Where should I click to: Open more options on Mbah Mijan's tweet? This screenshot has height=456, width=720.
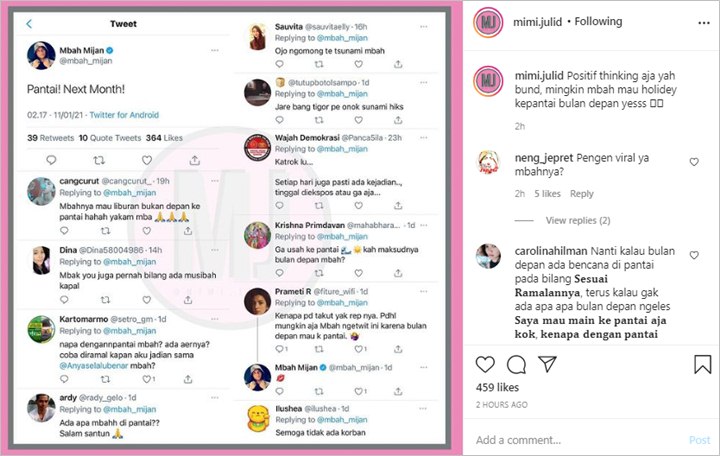pos(214,51)
